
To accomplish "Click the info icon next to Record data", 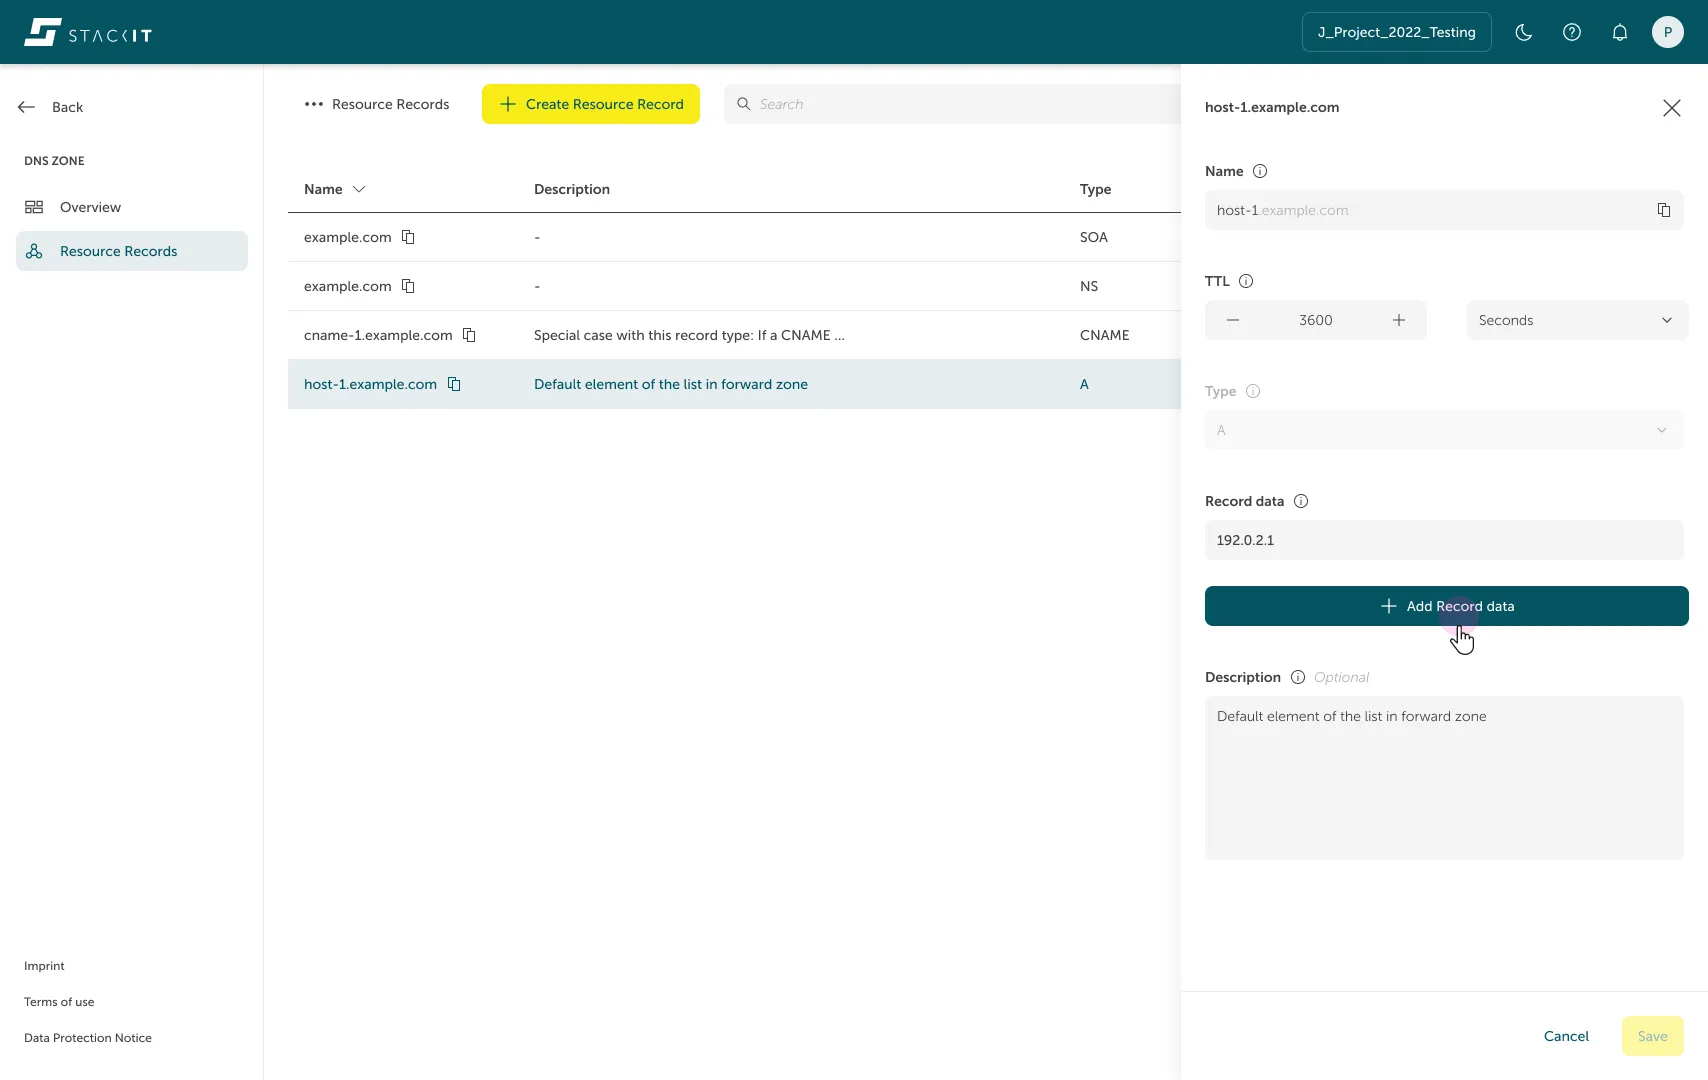I will (1300, 501).
